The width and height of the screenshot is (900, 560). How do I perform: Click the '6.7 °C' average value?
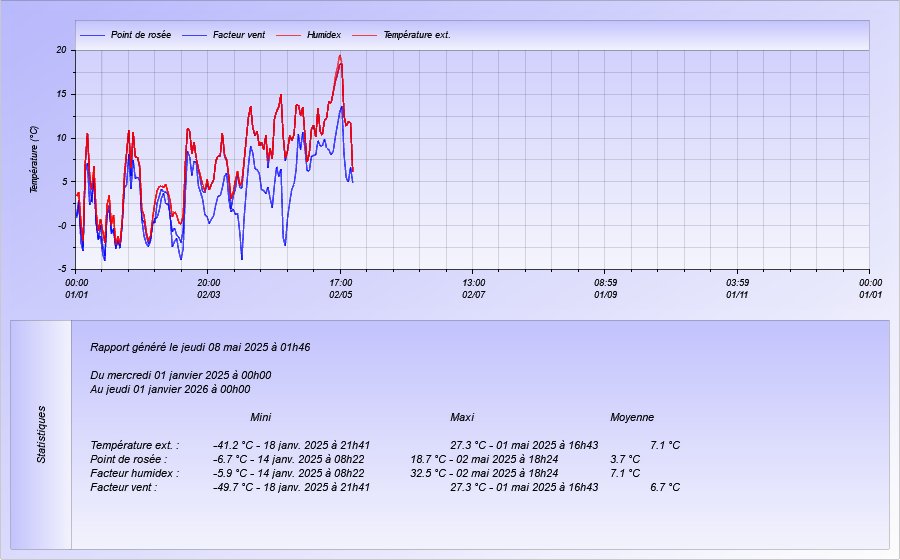[x=665, y=487]
